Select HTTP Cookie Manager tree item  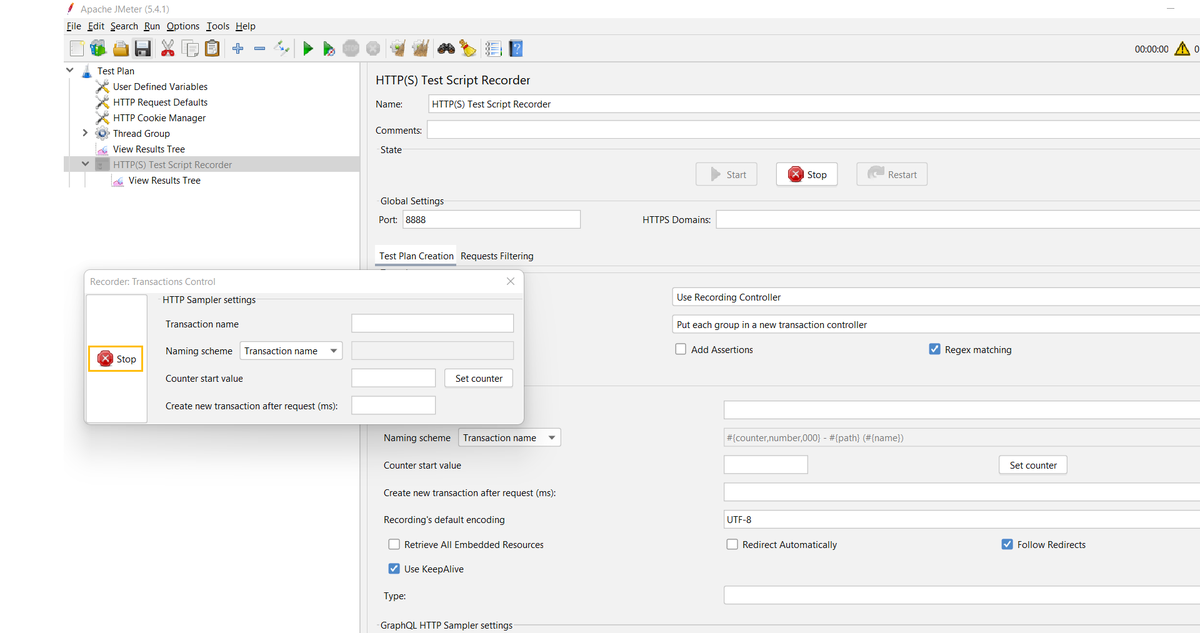pos(159,118)
